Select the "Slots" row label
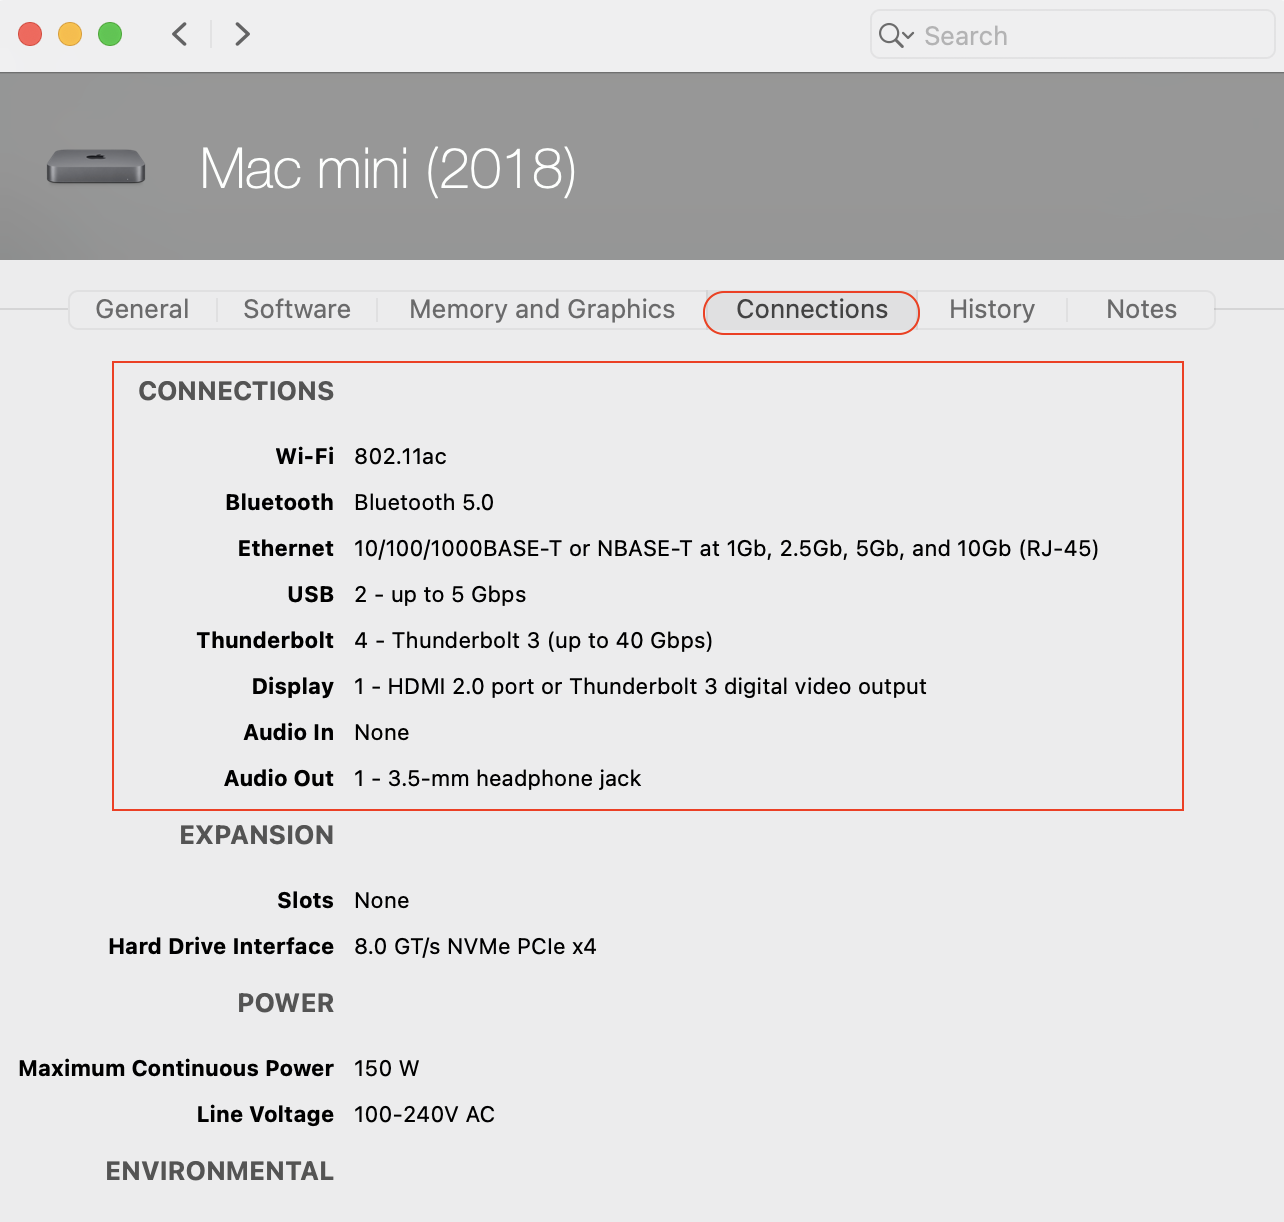Viewport: 1284px width, 1222px height. pos(305,900)
